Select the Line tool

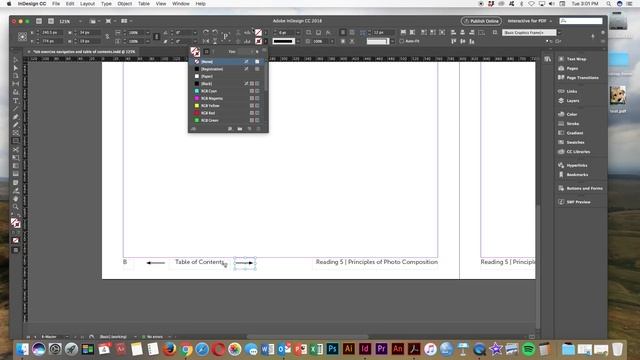[x=16, y=109]
